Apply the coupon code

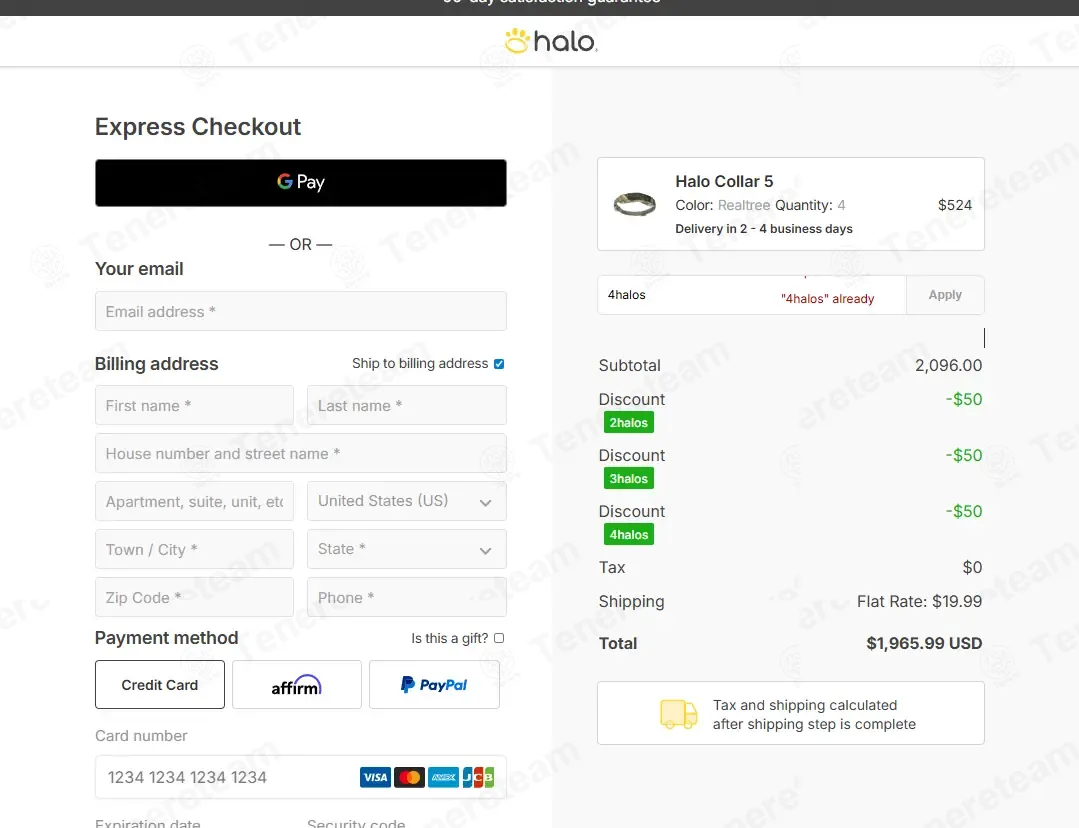(x=945, y=295)
